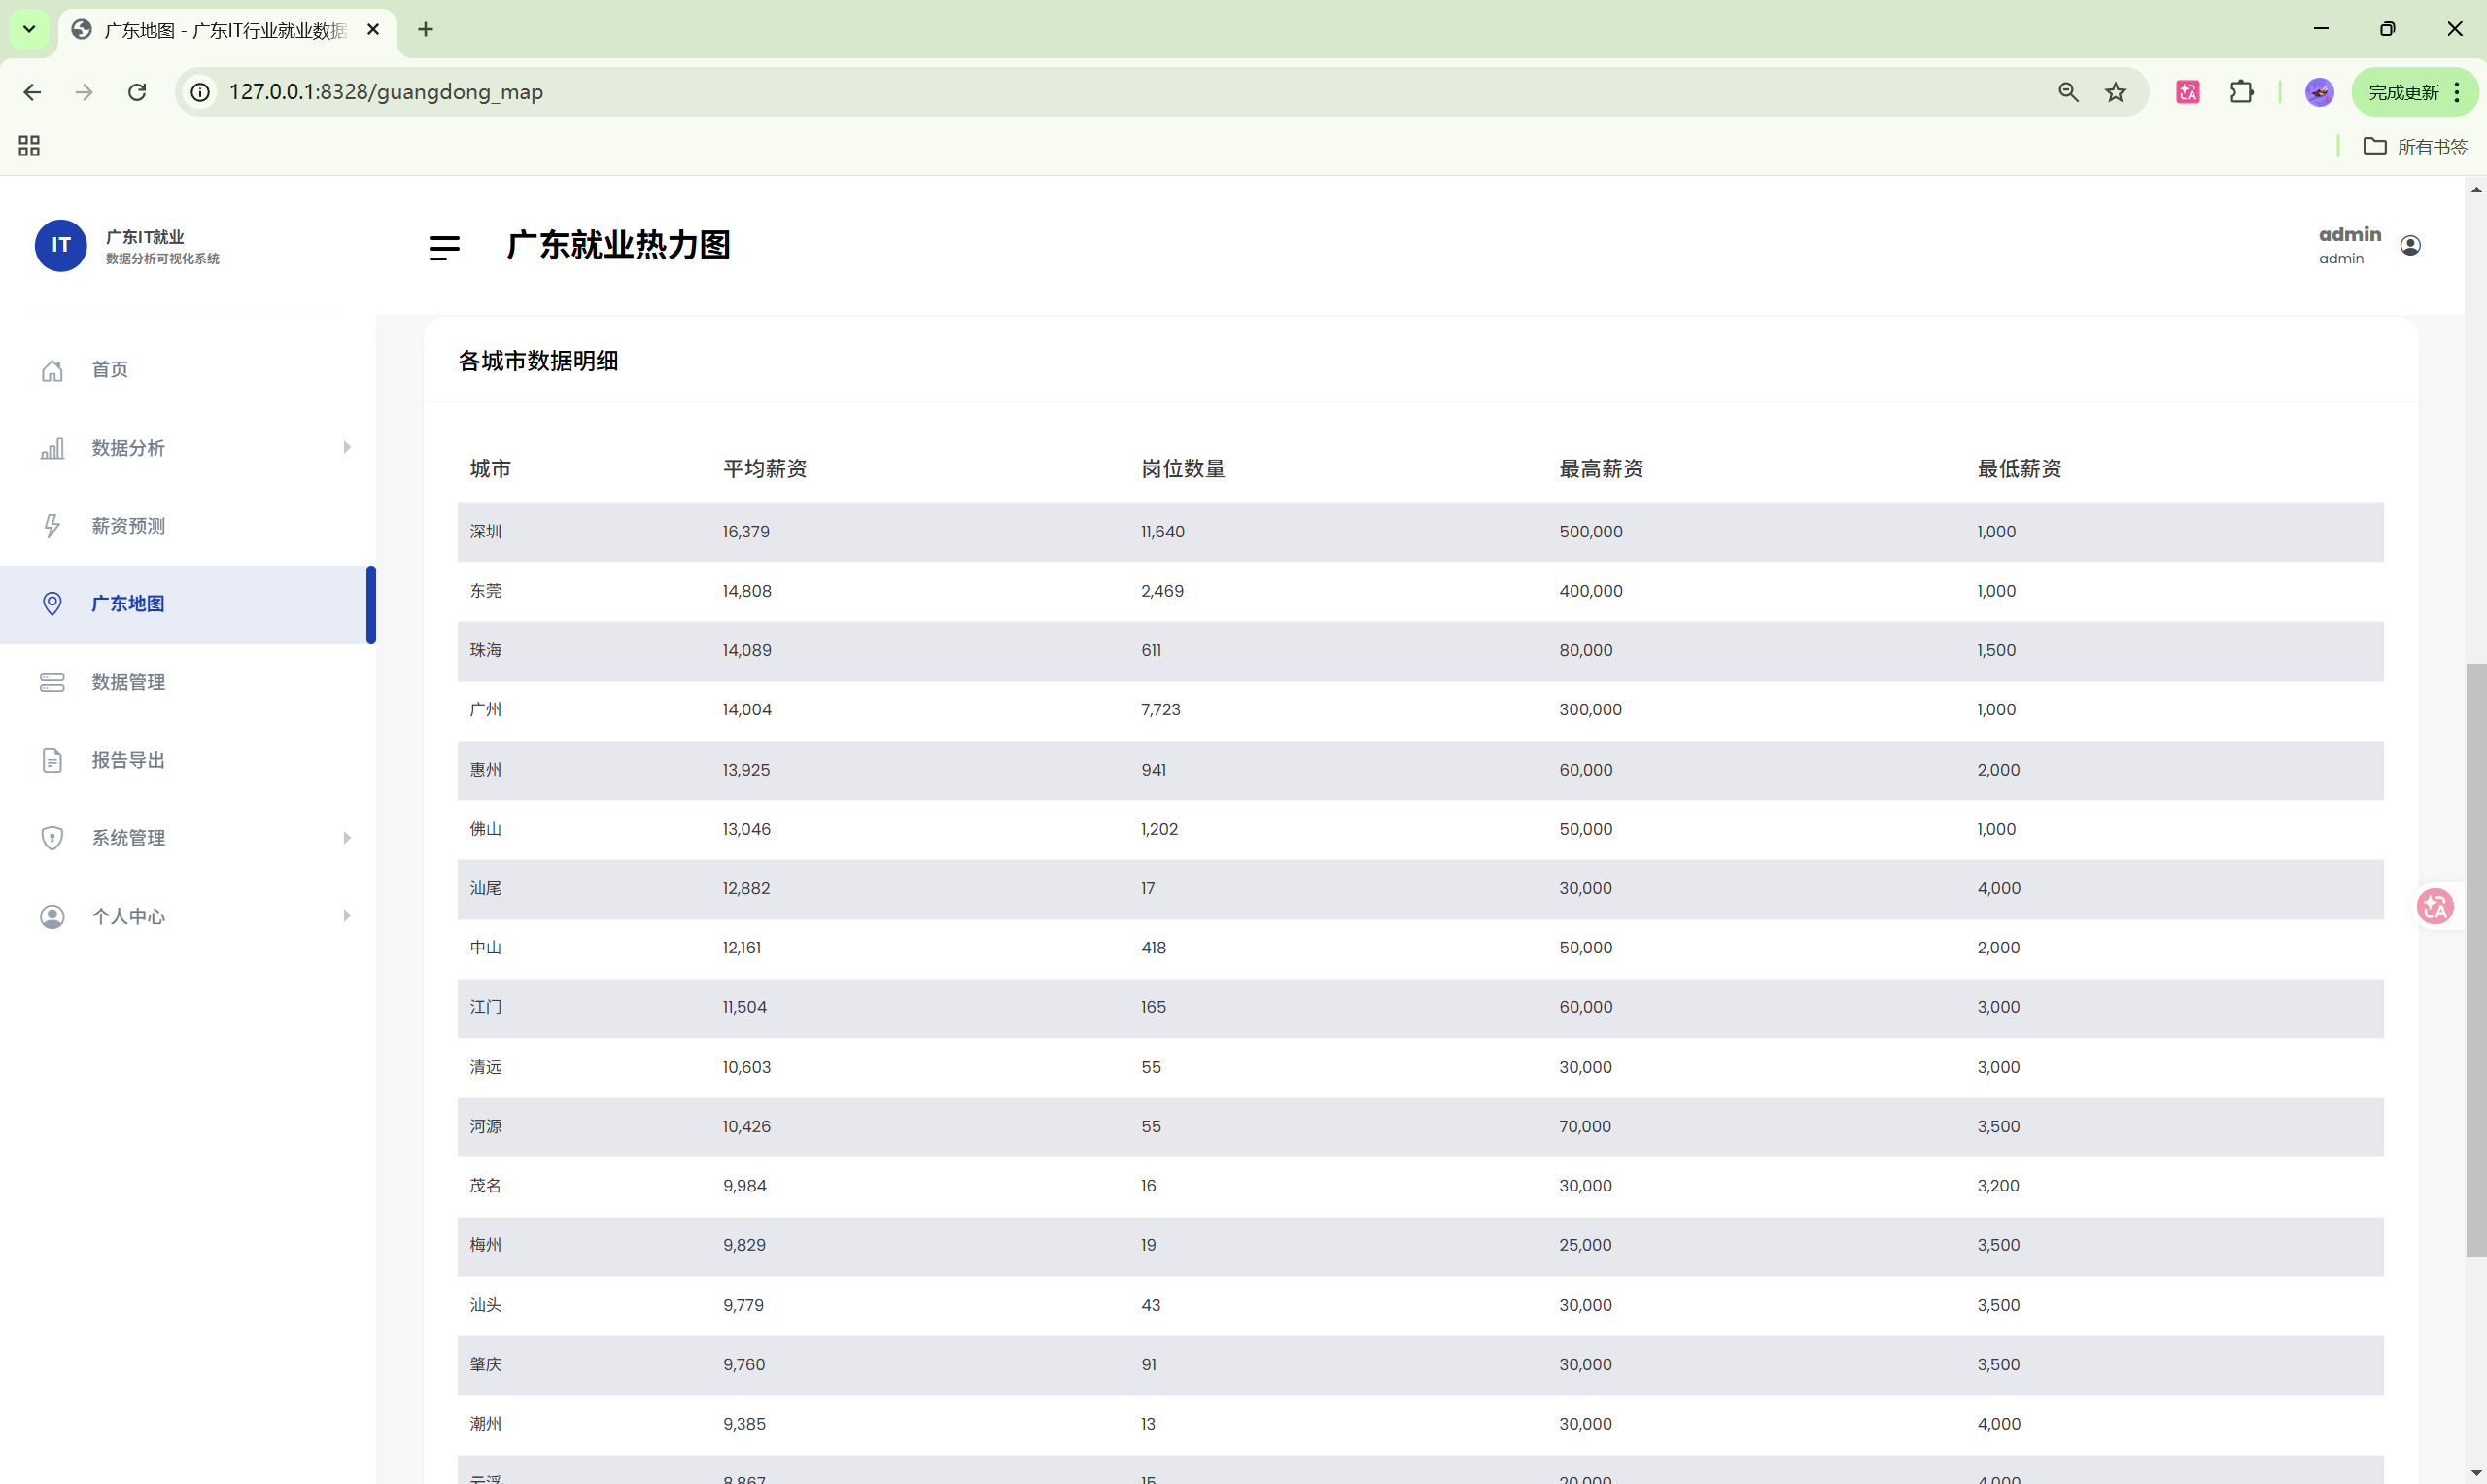
Task: Click the admin user profile icon
Action: click(2410, 246)
